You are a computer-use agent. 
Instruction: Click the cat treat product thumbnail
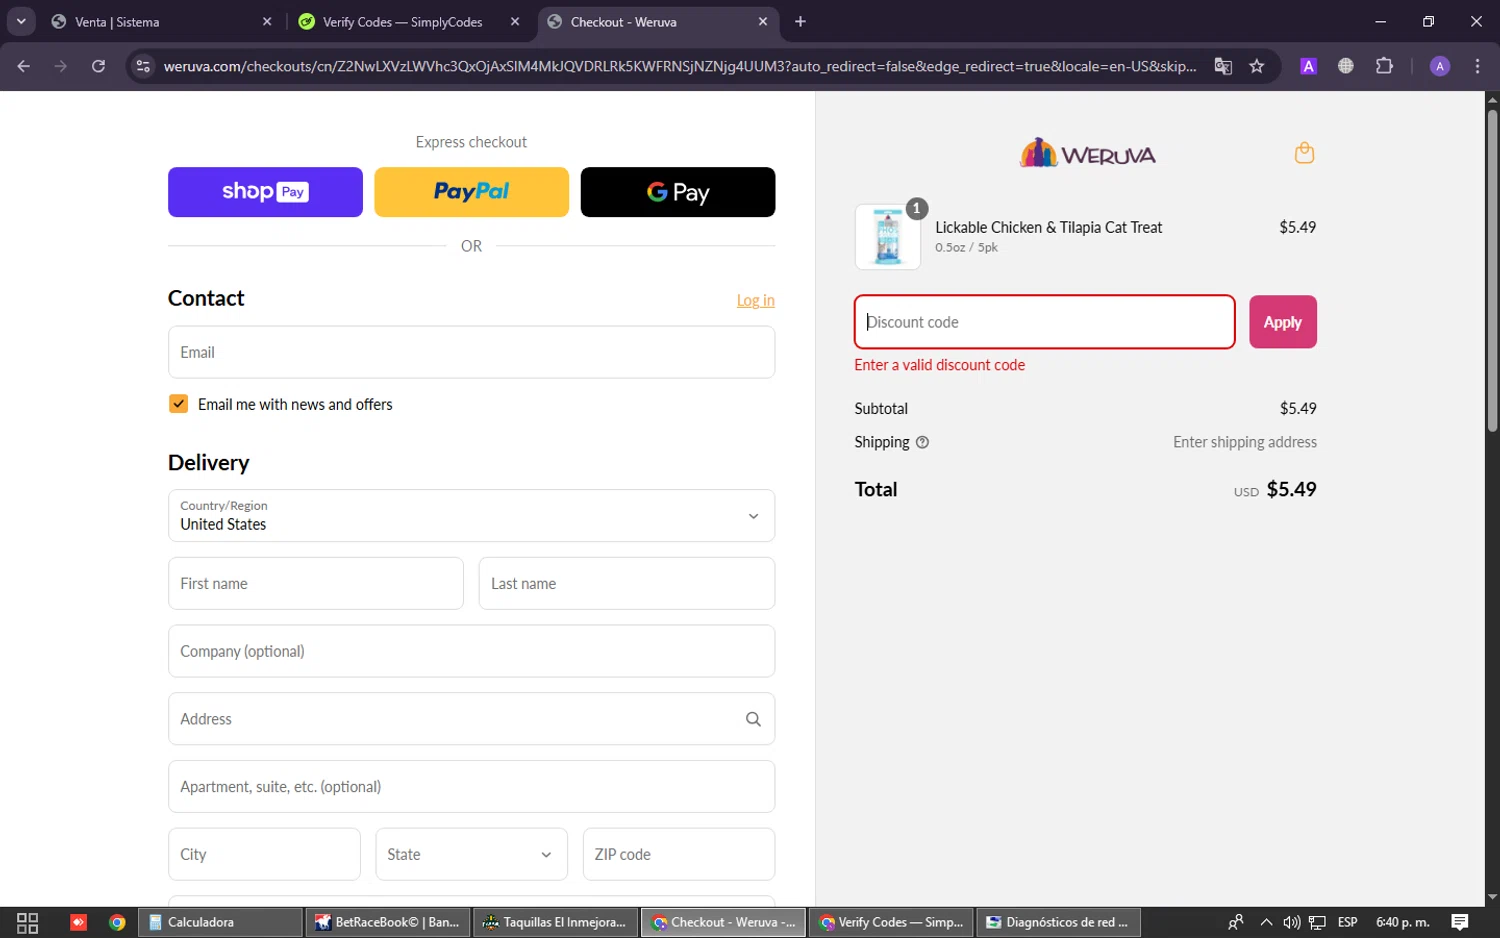888,237
